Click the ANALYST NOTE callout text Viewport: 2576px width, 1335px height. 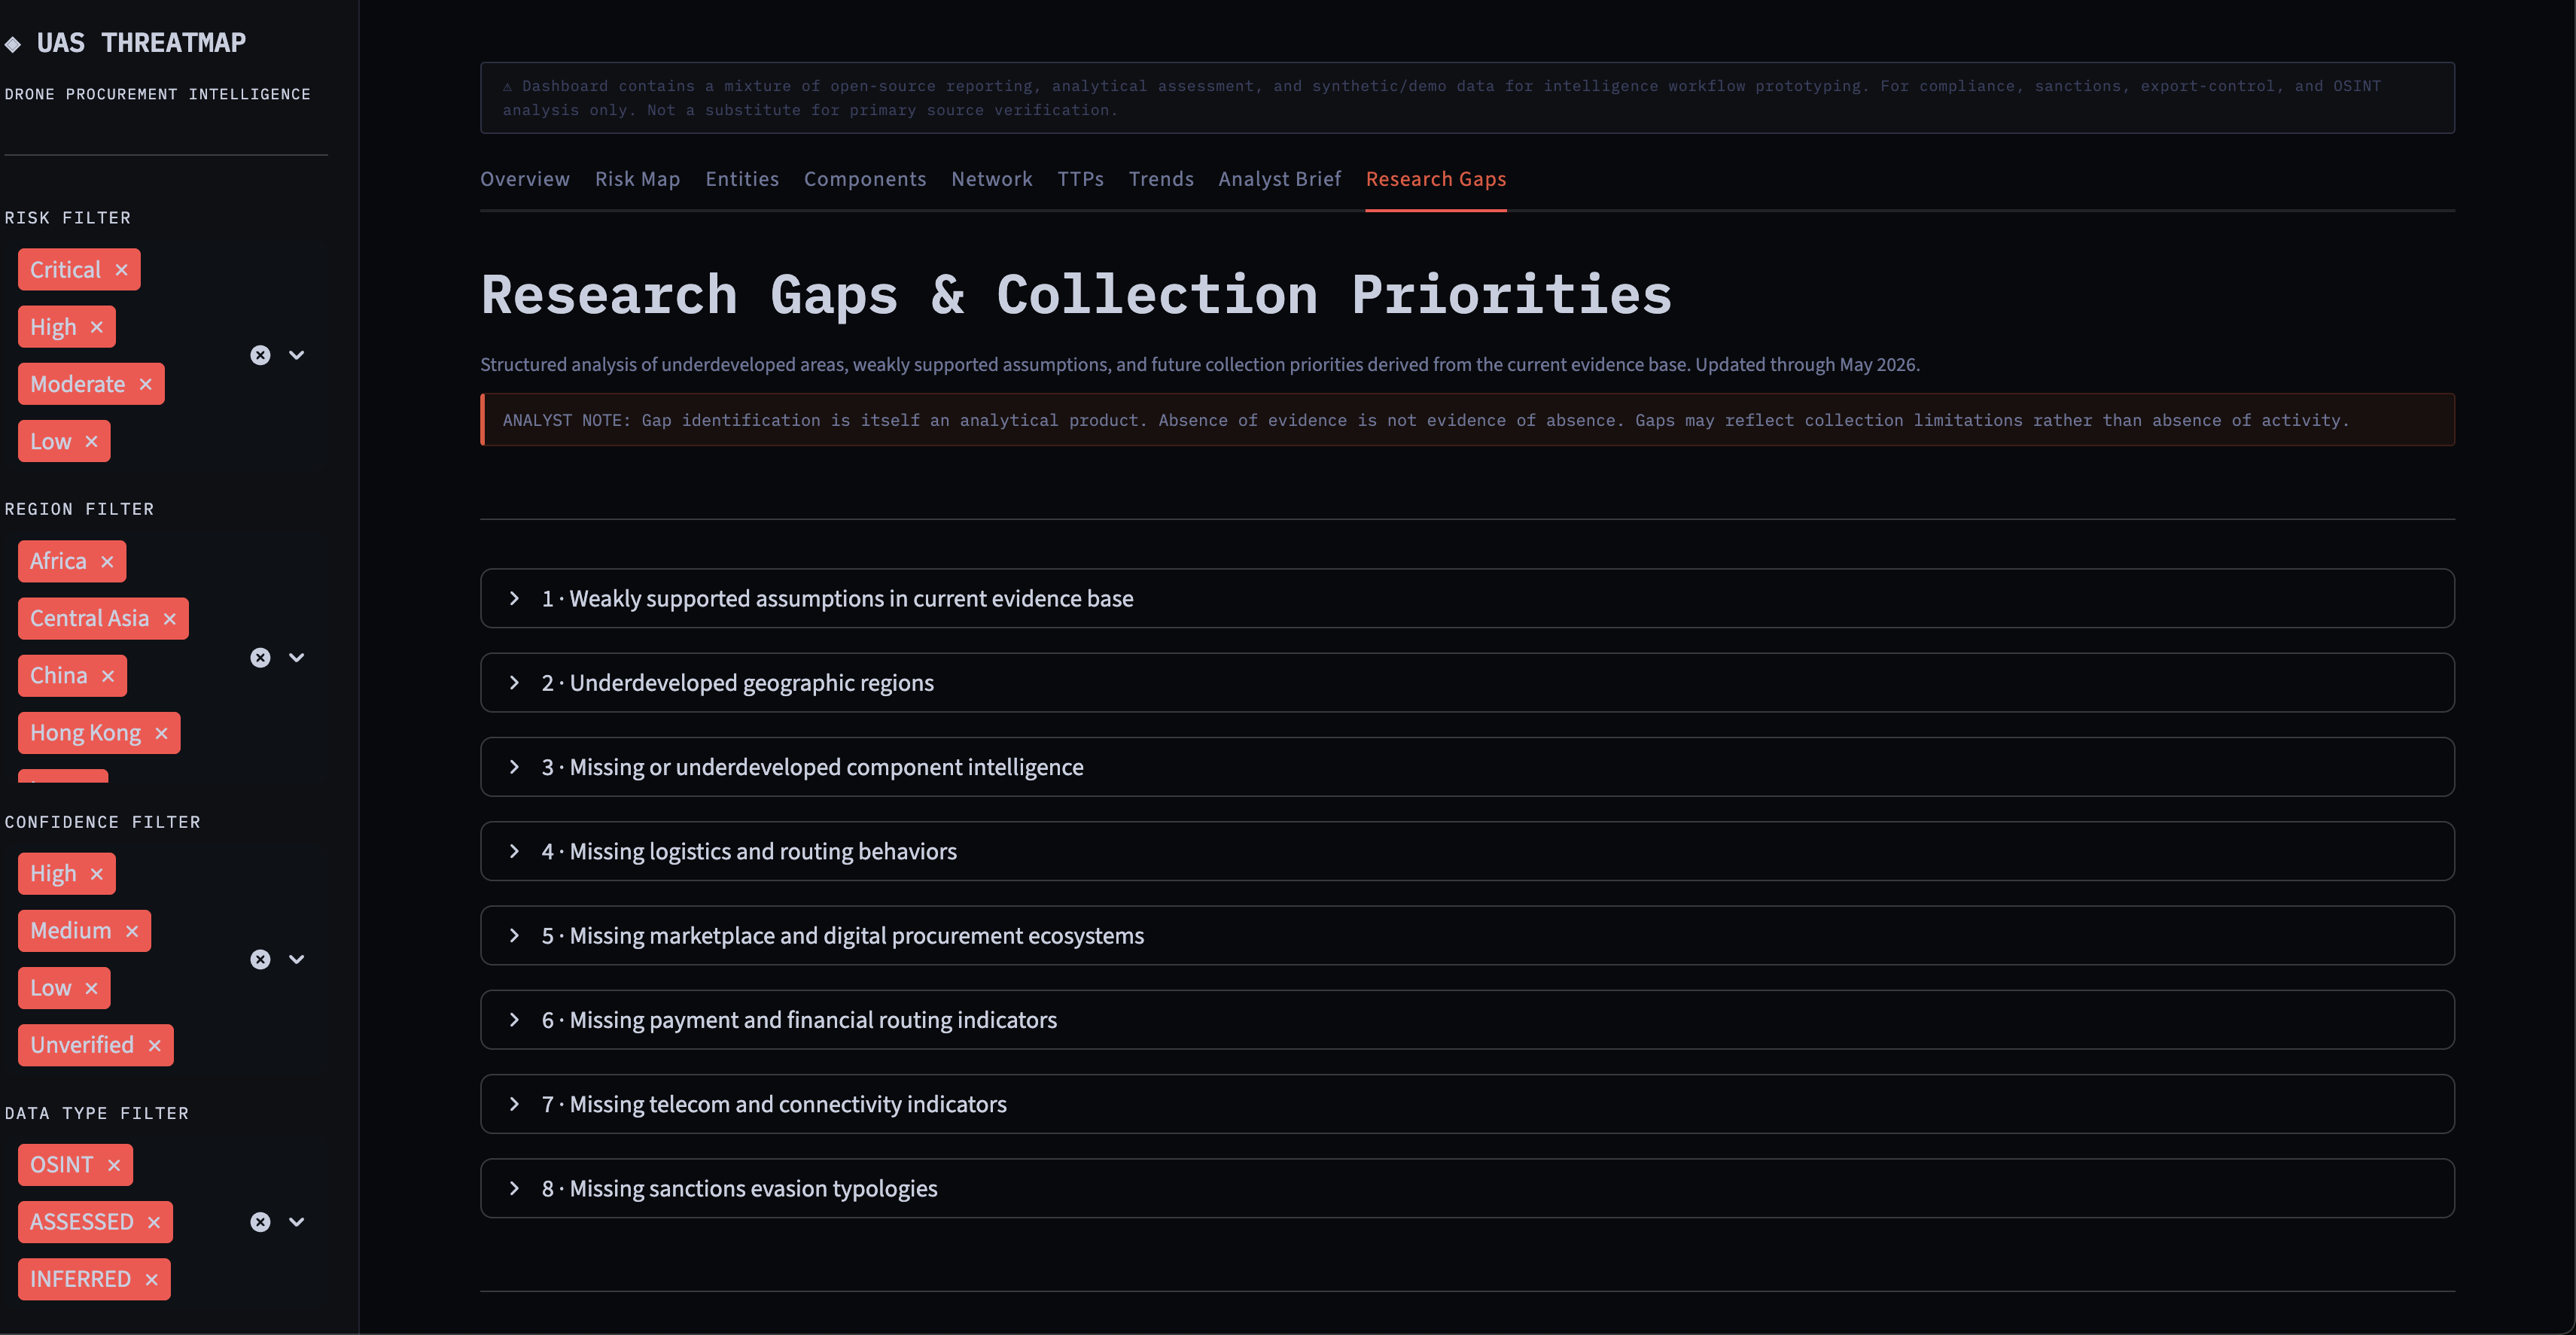(x=1425, y=420)
